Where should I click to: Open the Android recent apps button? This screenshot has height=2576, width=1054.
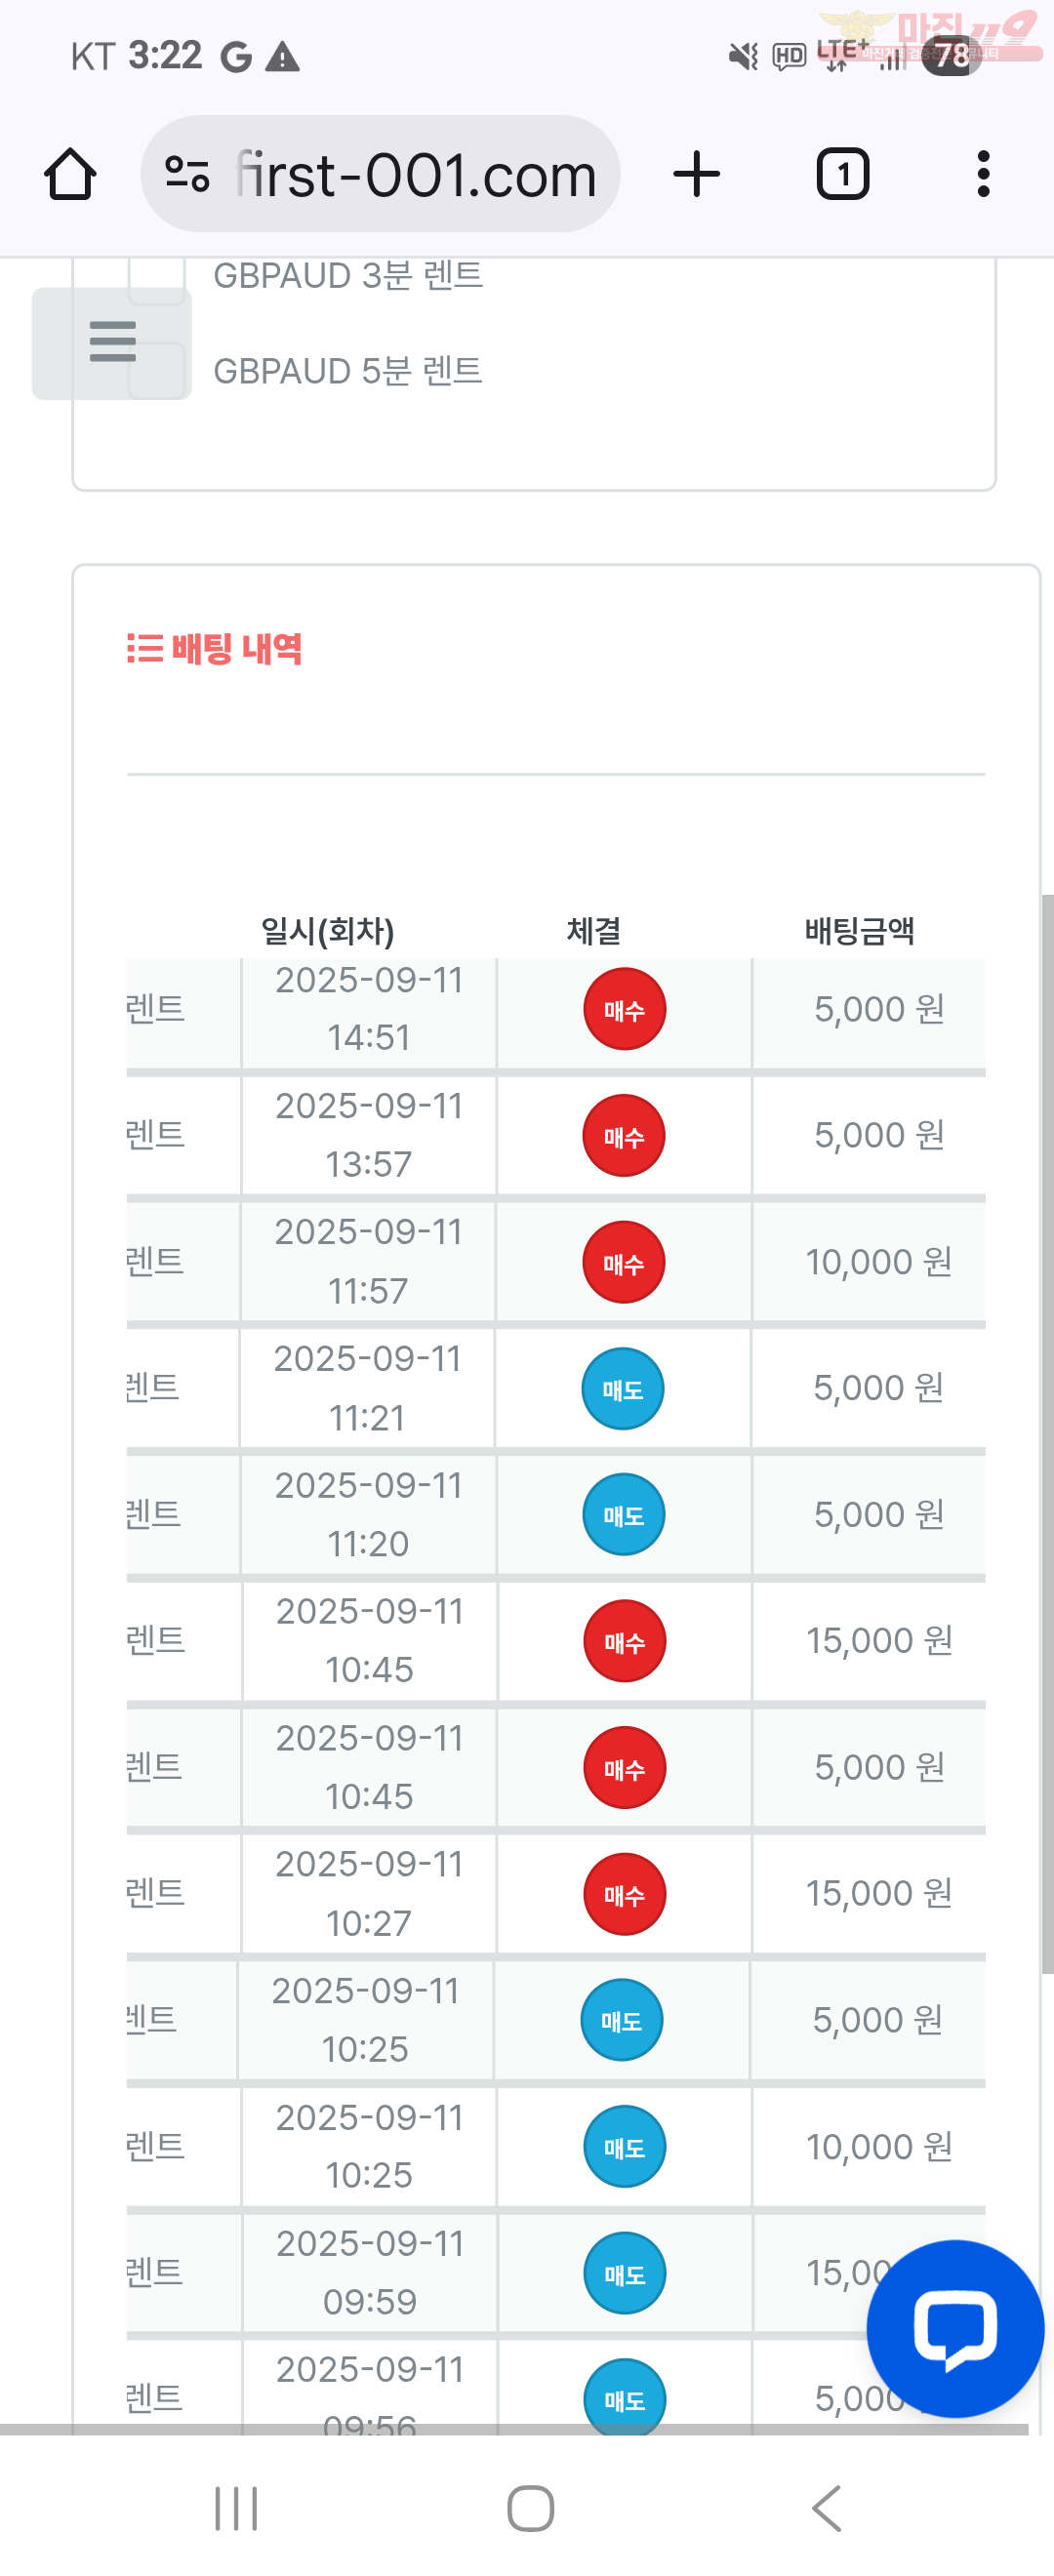237,2508
